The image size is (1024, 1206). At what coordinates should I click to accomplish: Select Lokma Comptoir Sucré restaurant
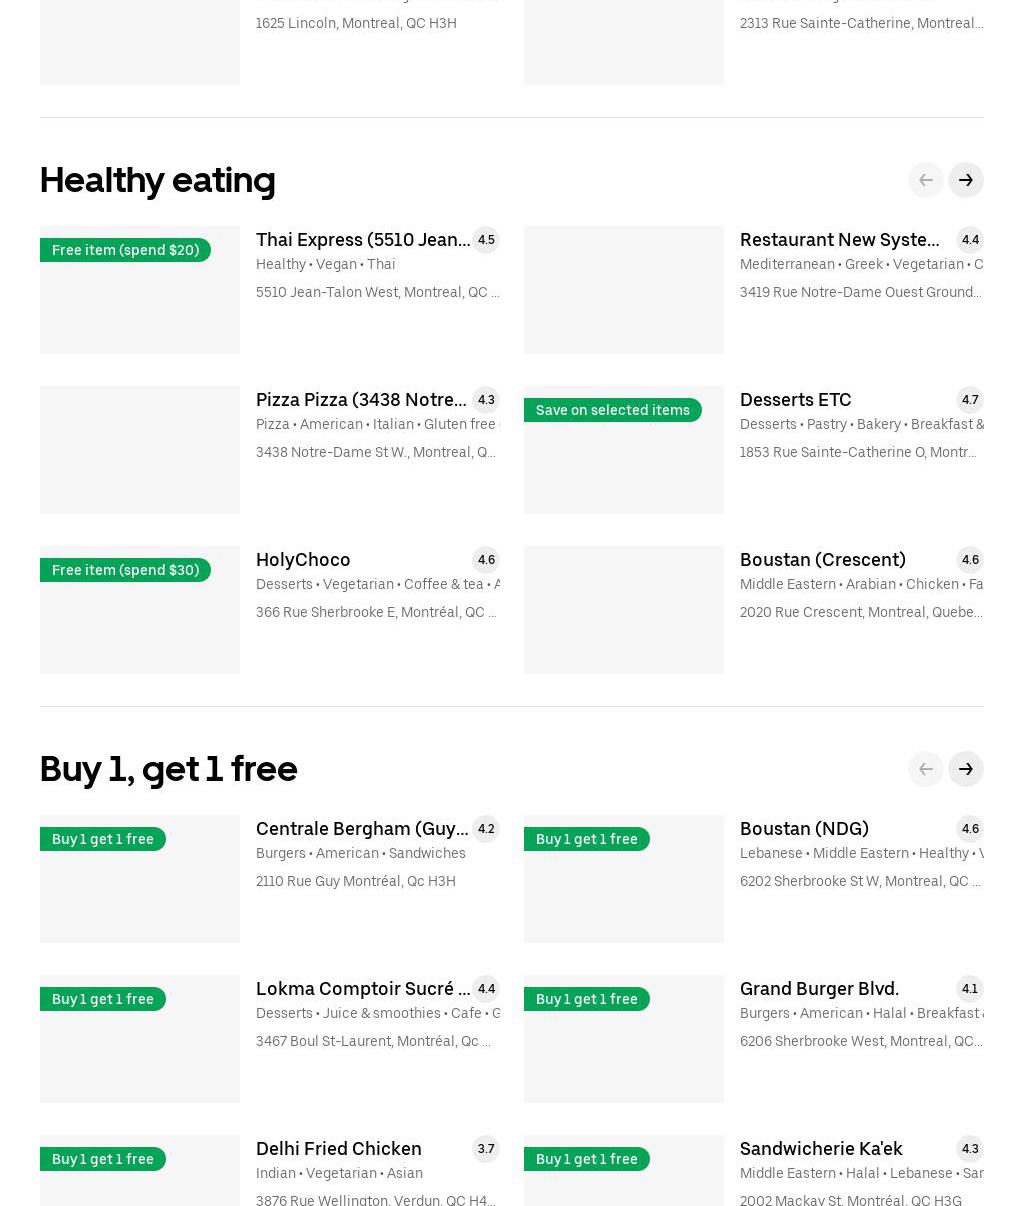click(362, 989)
